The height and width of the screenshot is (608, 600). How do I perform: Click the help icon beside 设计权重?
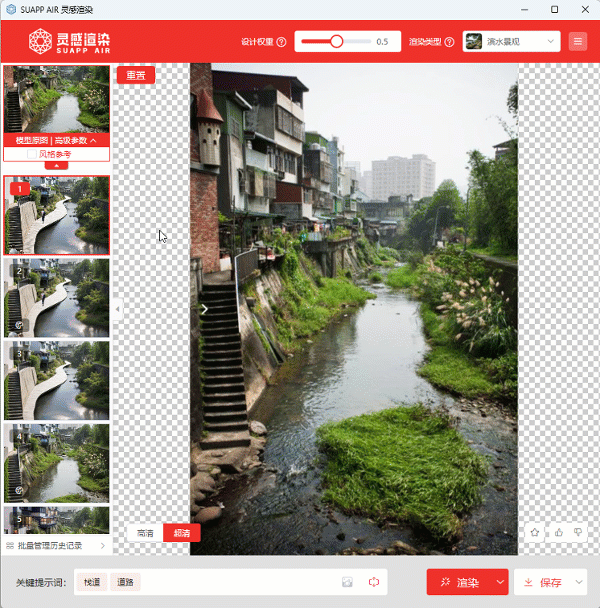[x=281, y=42]
